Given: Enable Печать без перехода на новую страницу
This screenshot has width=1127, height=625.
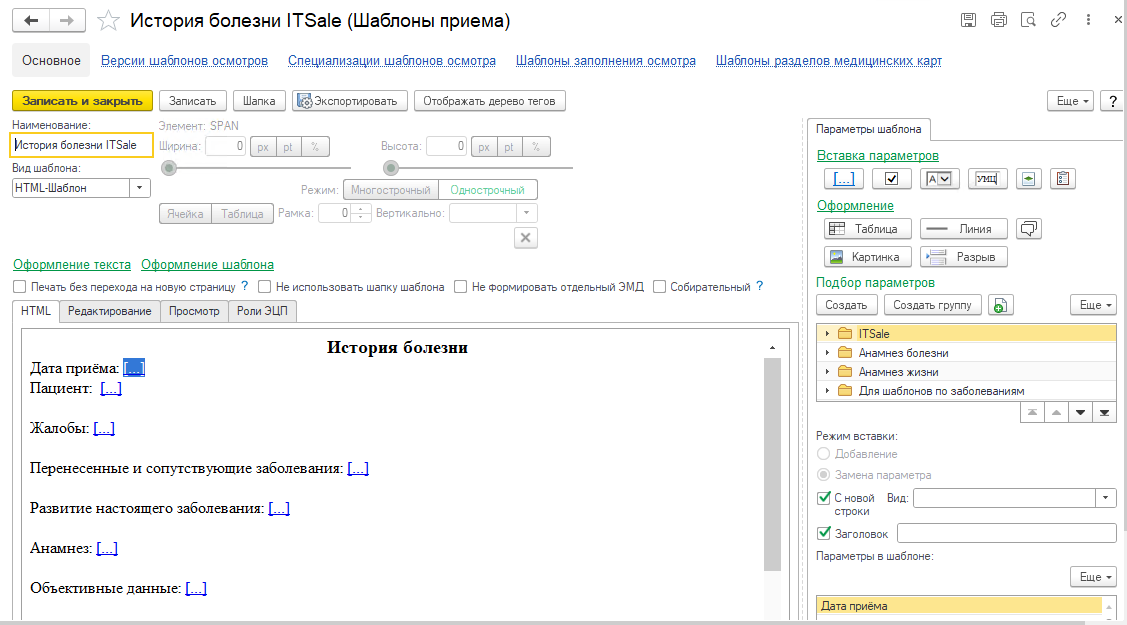Looking at the screenshot, I should pyautogui.click(x=19, y=287).
